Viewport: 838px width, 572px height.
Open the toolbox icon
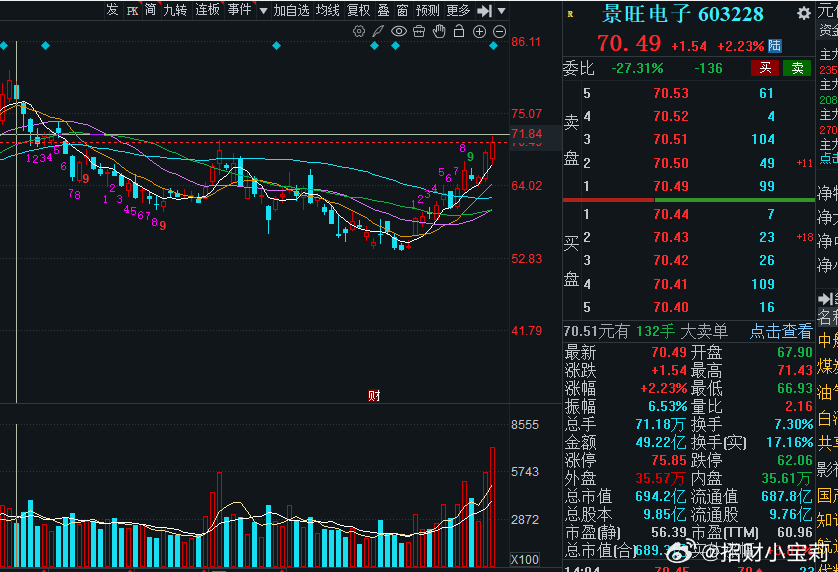click(x=419, y=32)
